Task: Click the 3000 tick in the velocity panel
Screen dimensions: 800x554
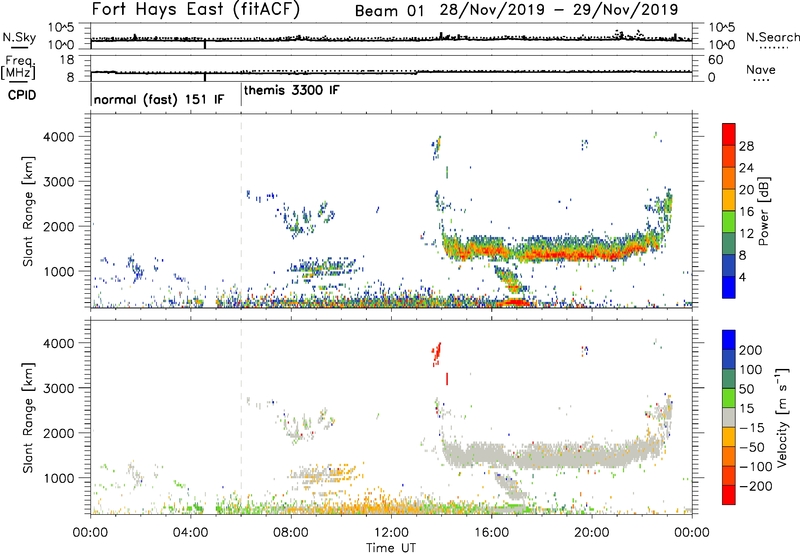Action: (59, 388)
